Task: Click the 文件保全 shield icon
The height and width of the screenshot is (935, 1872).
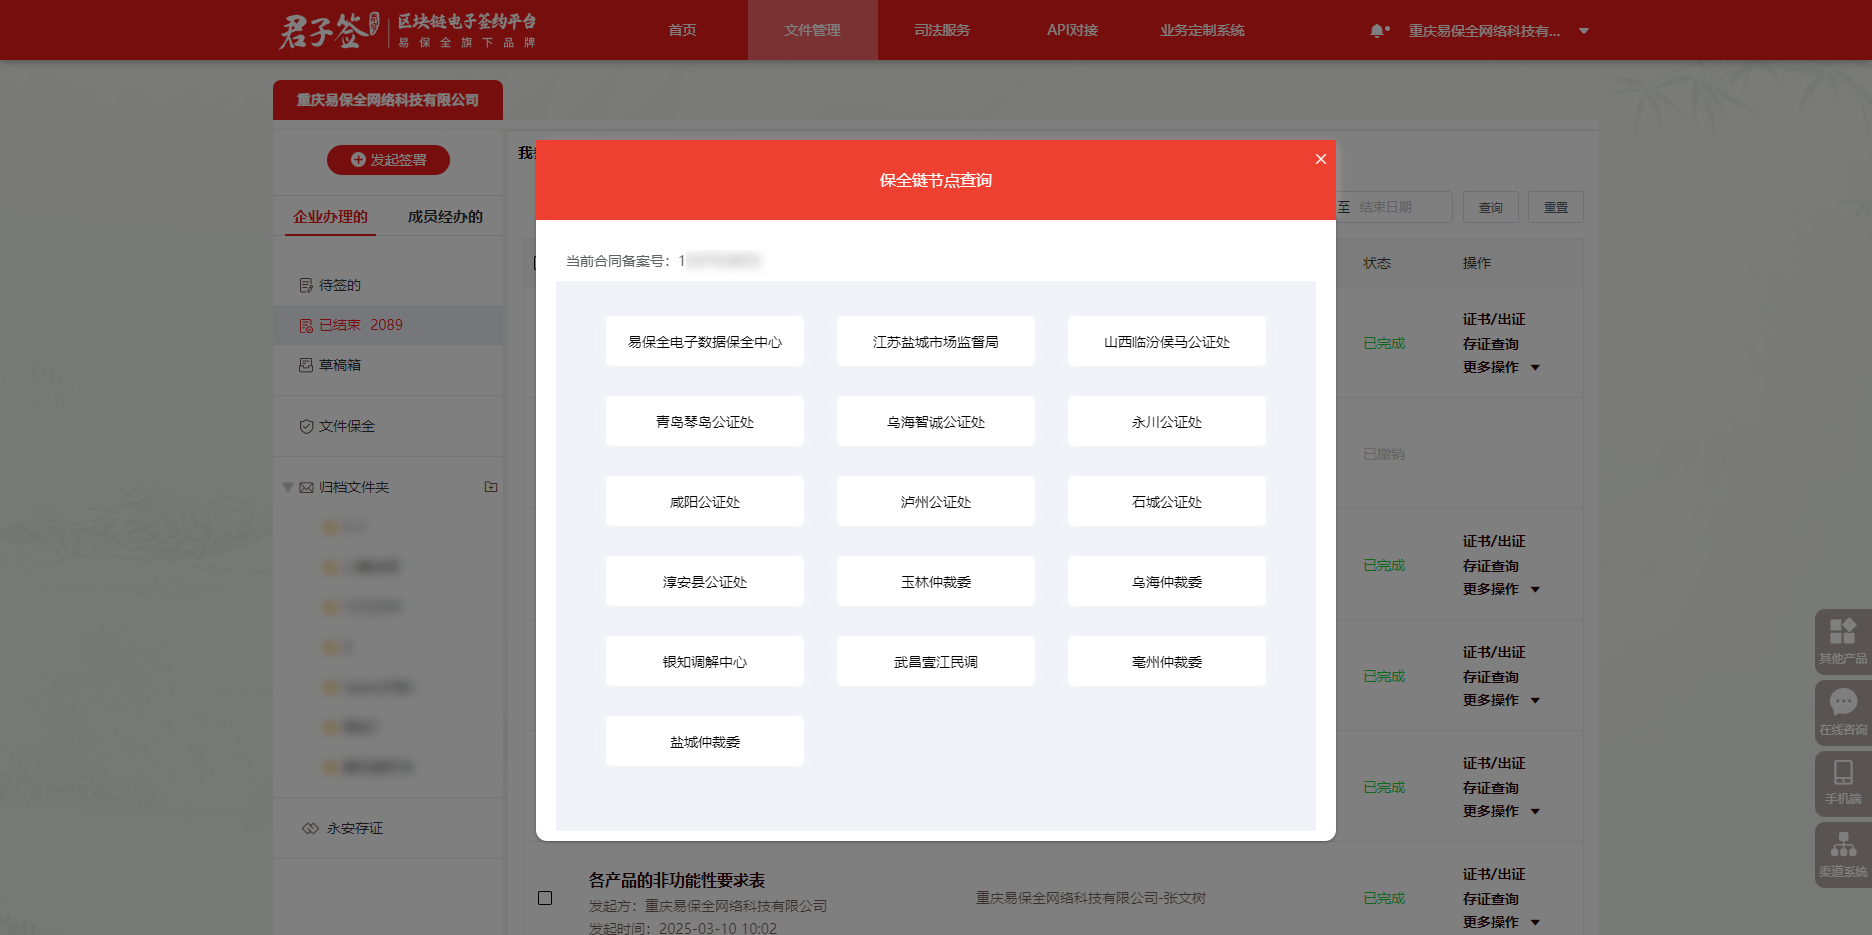Action: pos(306,426)
